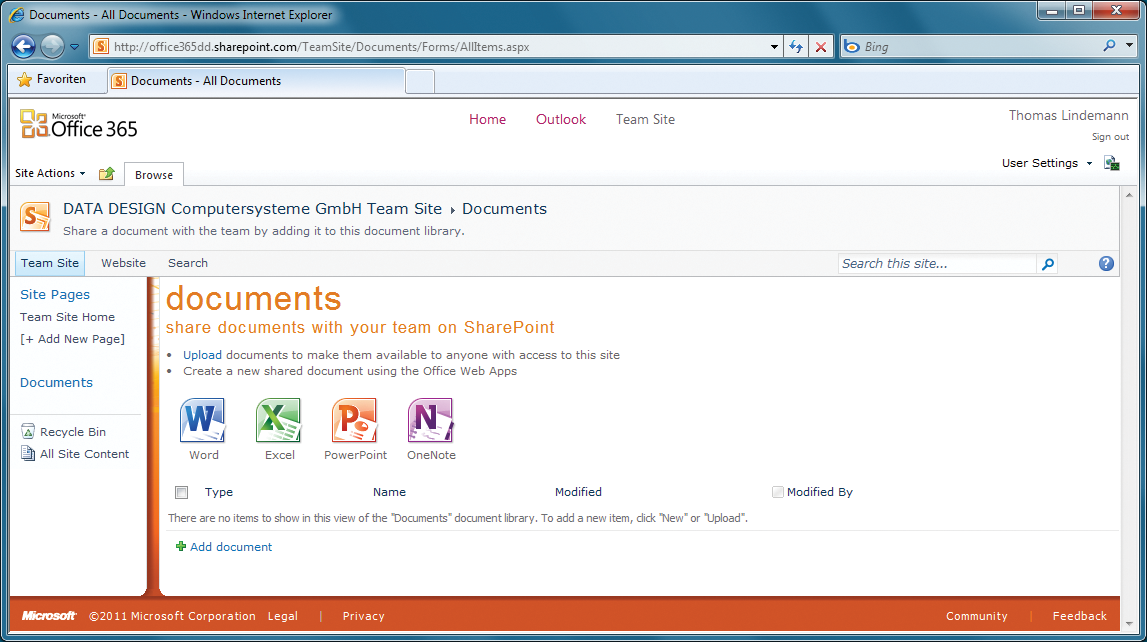Open the Recycle Bin
1147x642 pixels.
click(72, 431)
